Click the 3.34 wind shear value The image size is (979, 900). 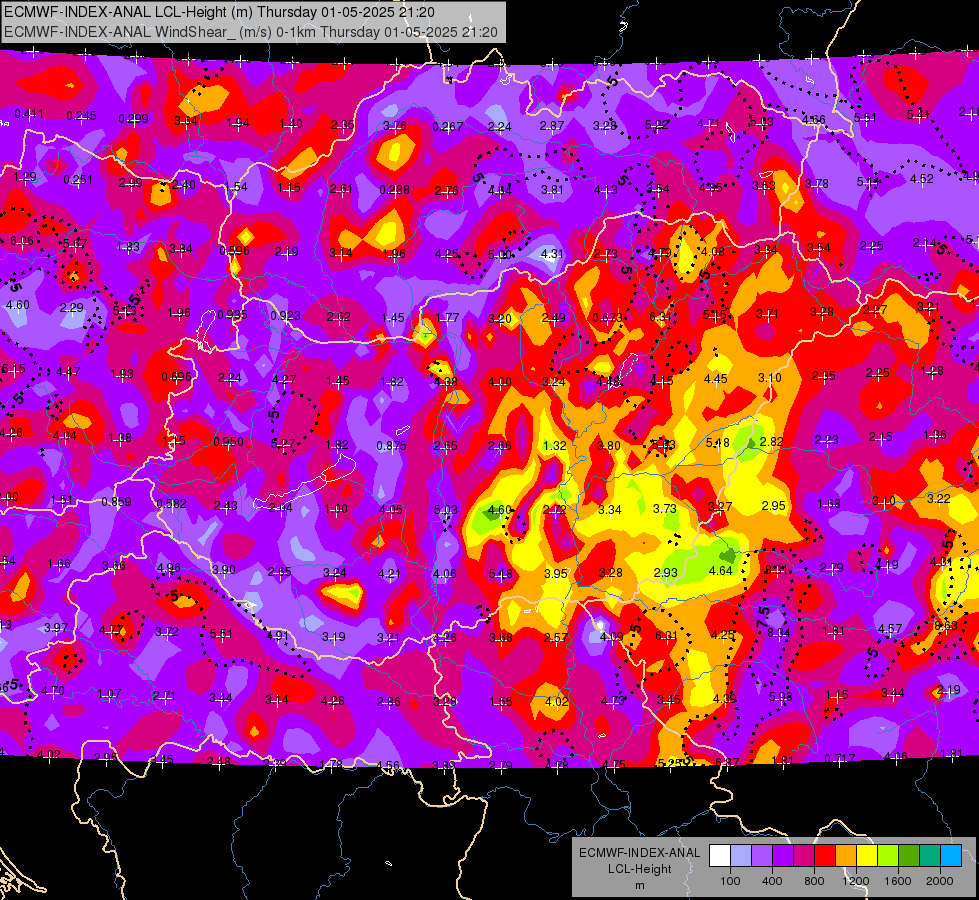point(609,510)
